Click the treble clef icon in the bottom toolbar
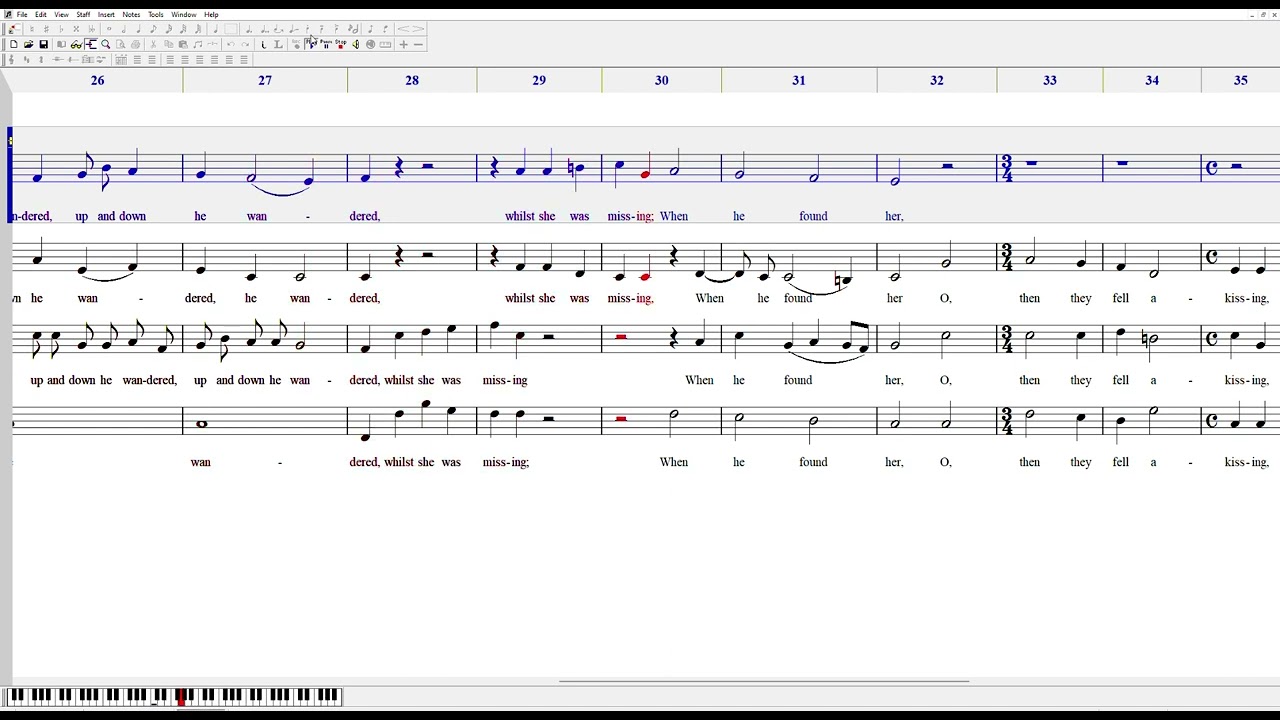The width and height of the screenshot is (1280, 720). pos(12,60)
